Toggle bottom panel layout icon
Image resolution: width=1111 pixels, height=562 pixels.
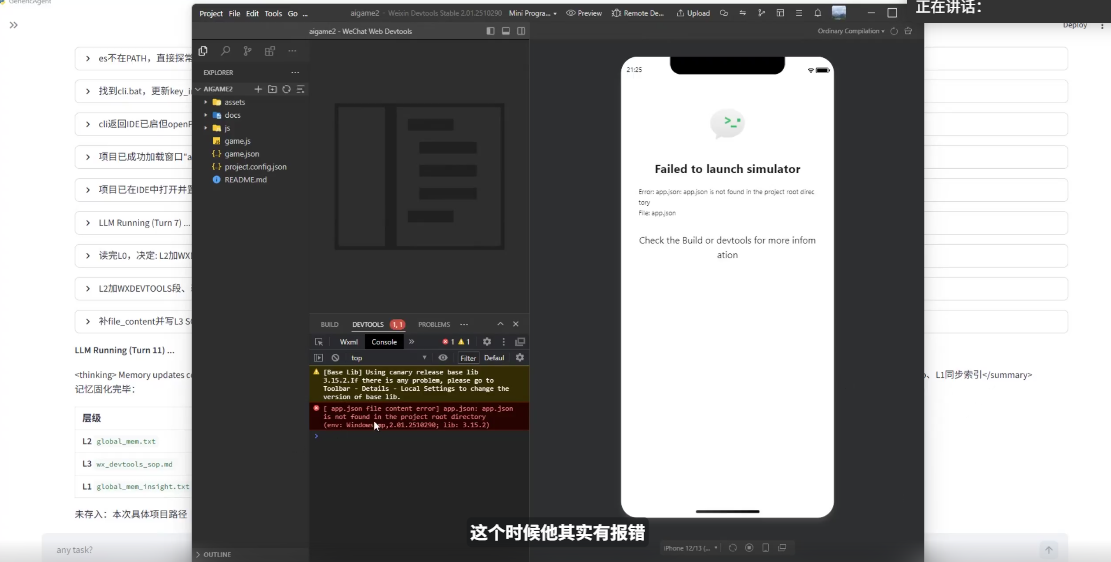coord(506,31)
